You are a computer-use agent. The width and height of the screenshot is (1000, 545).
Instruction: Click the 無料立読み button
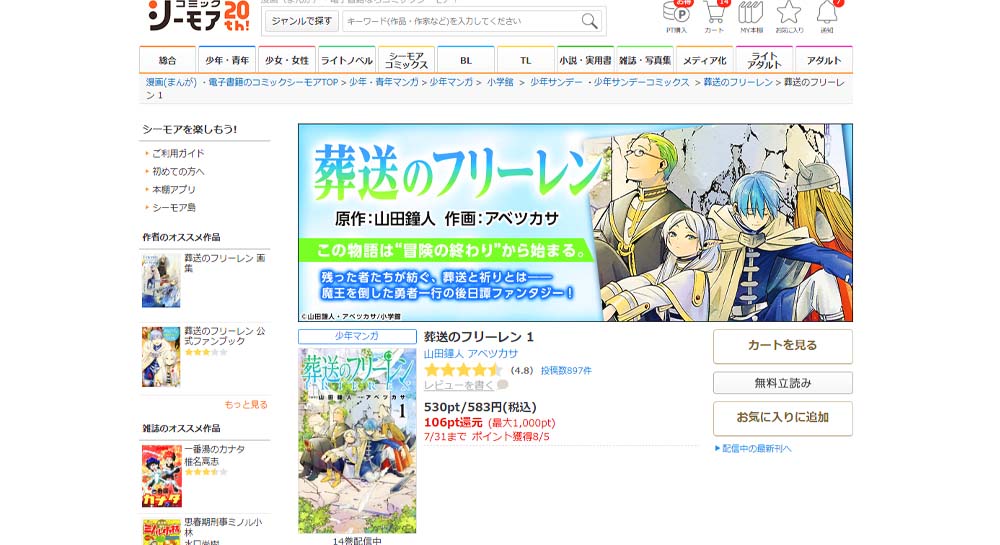point(783,383)
